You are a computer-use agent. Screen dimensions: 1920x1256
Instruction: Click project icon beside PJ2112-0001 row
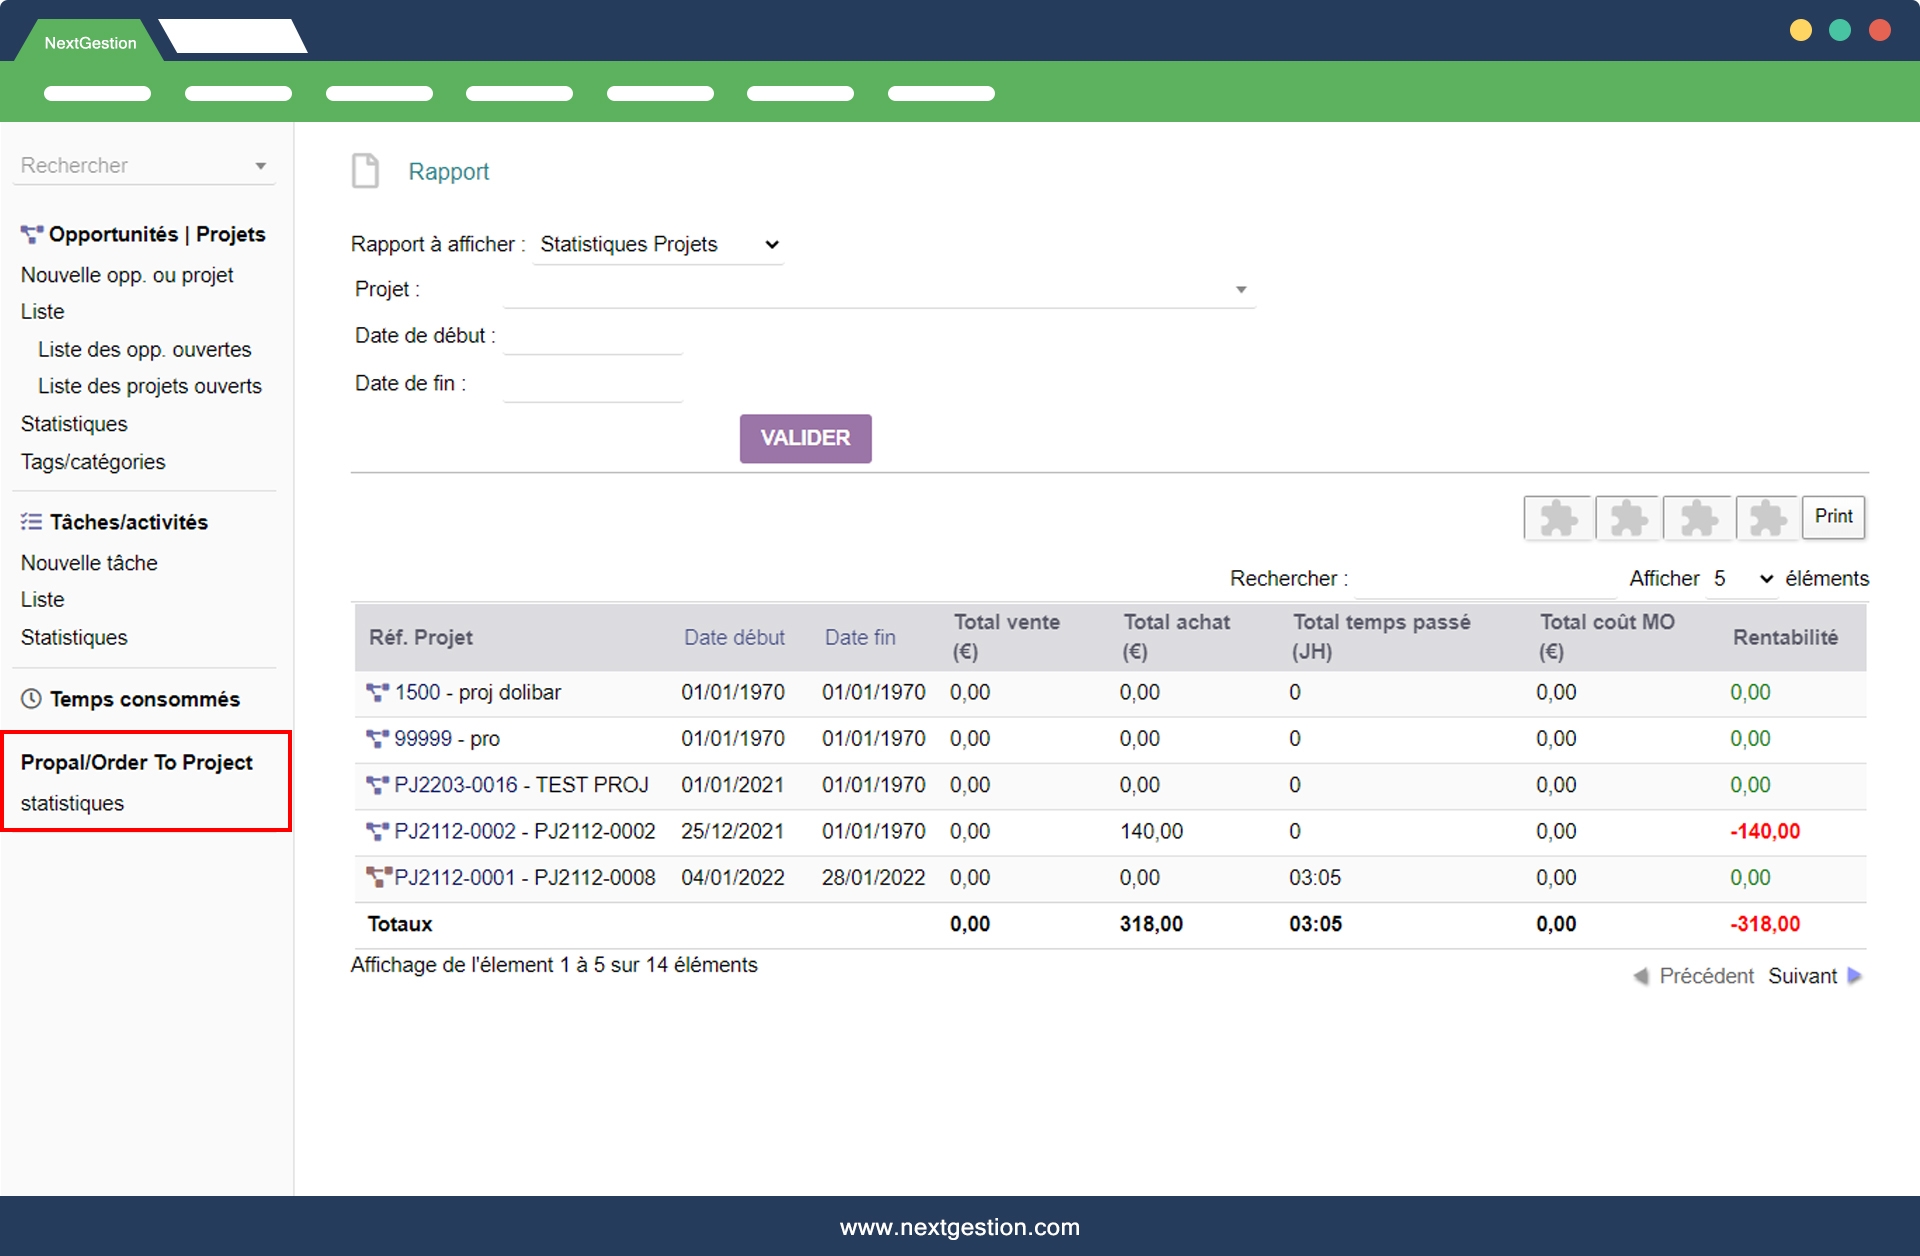378,877
